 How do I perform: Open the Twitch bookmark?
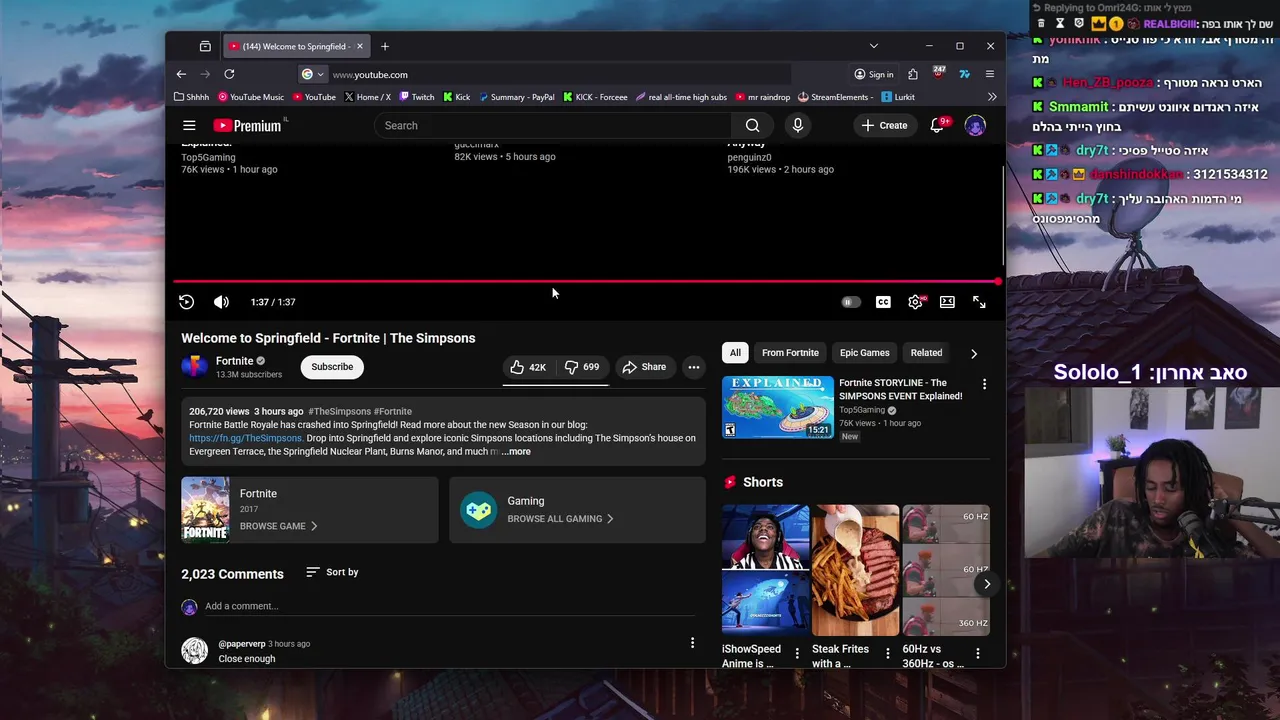417,97
